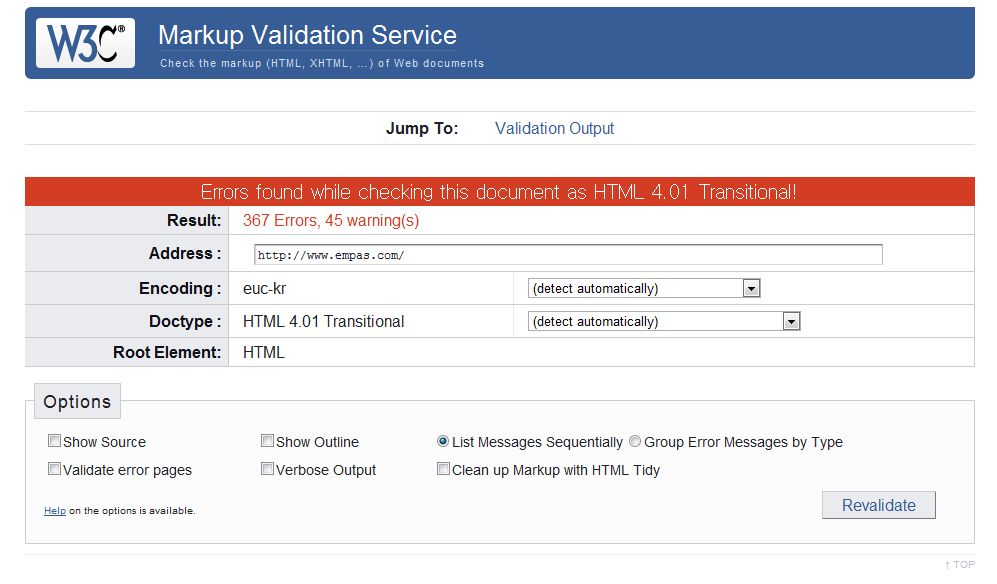Click the '367 Errors, 45 warning(s)' result text
The width and height of the screenshot is (997, 584).
coord(331,221)
